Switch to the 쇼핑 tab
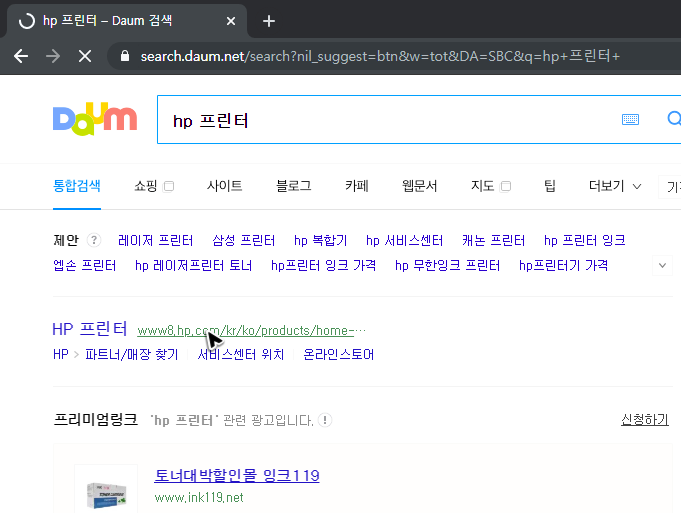This screenshot has height=513, width=681. 145,186
